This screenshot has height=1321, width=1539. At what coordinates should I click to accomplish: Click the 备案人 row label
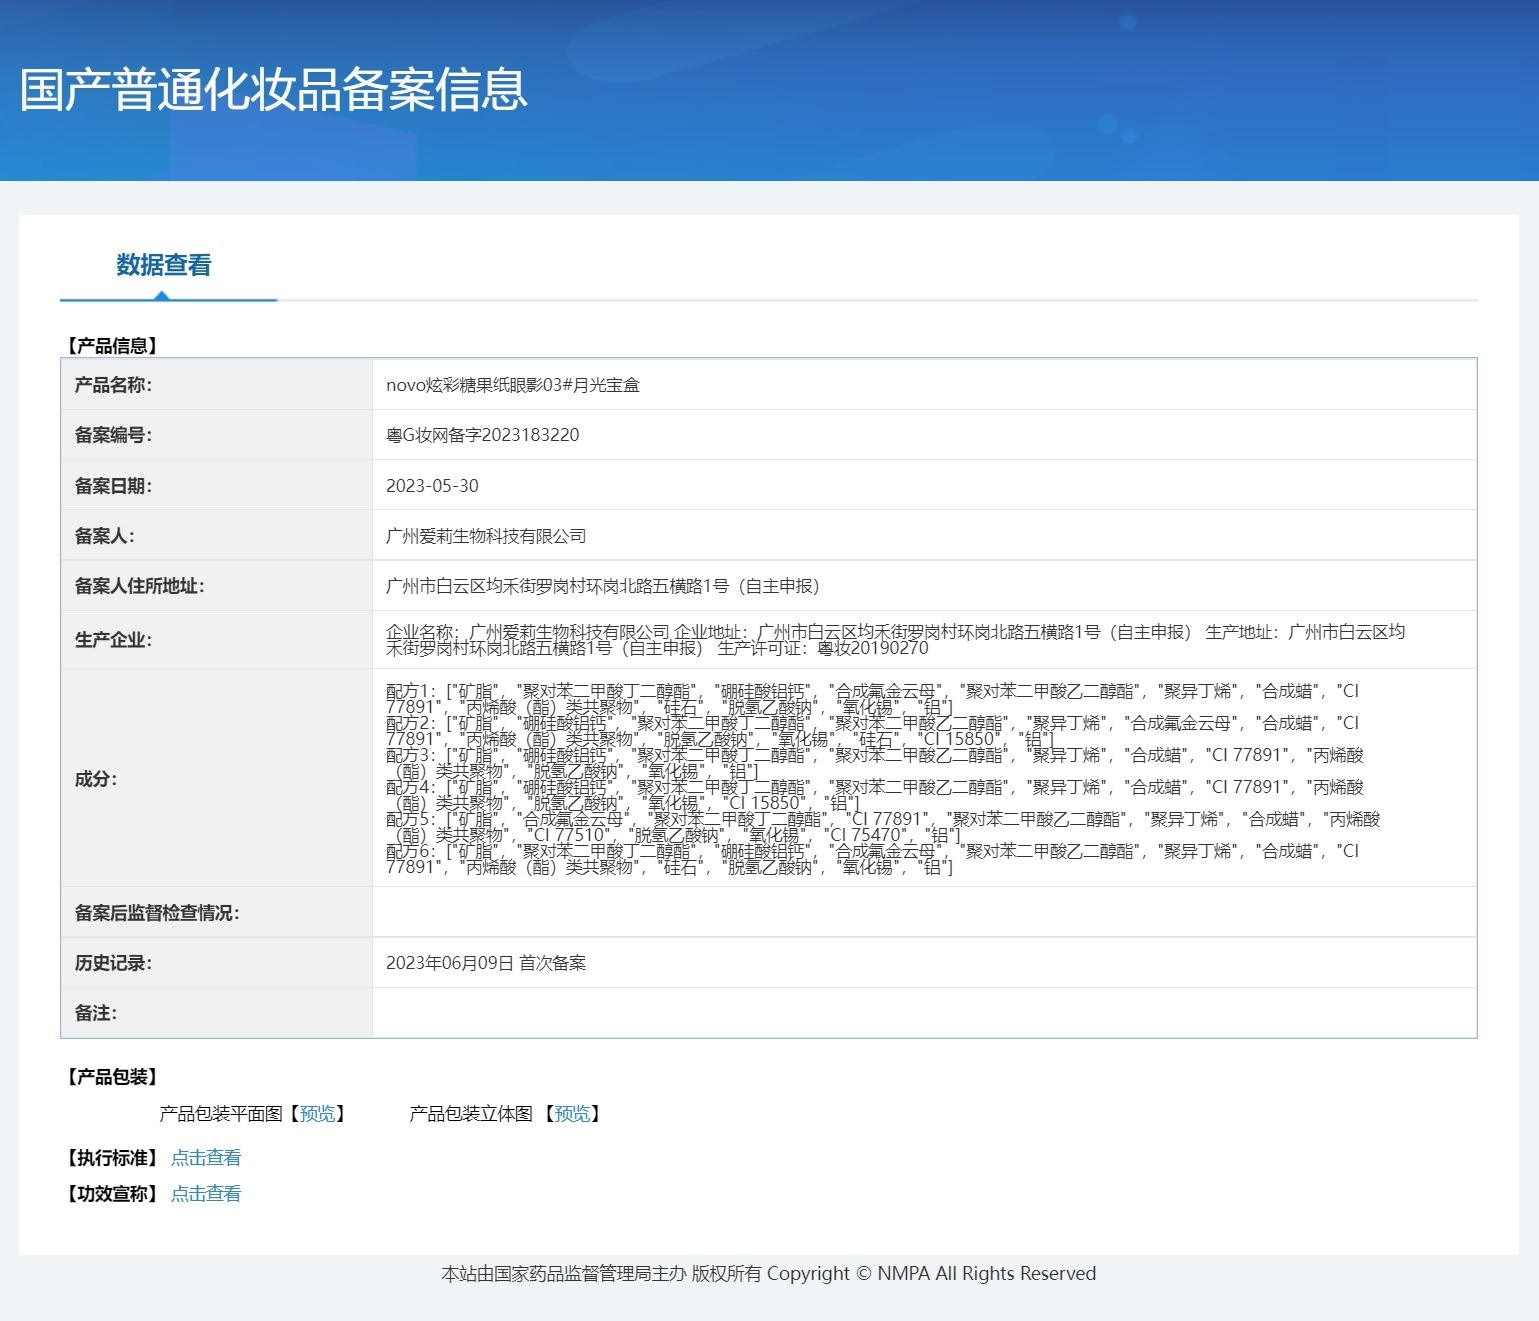click(x=104, y=536)
